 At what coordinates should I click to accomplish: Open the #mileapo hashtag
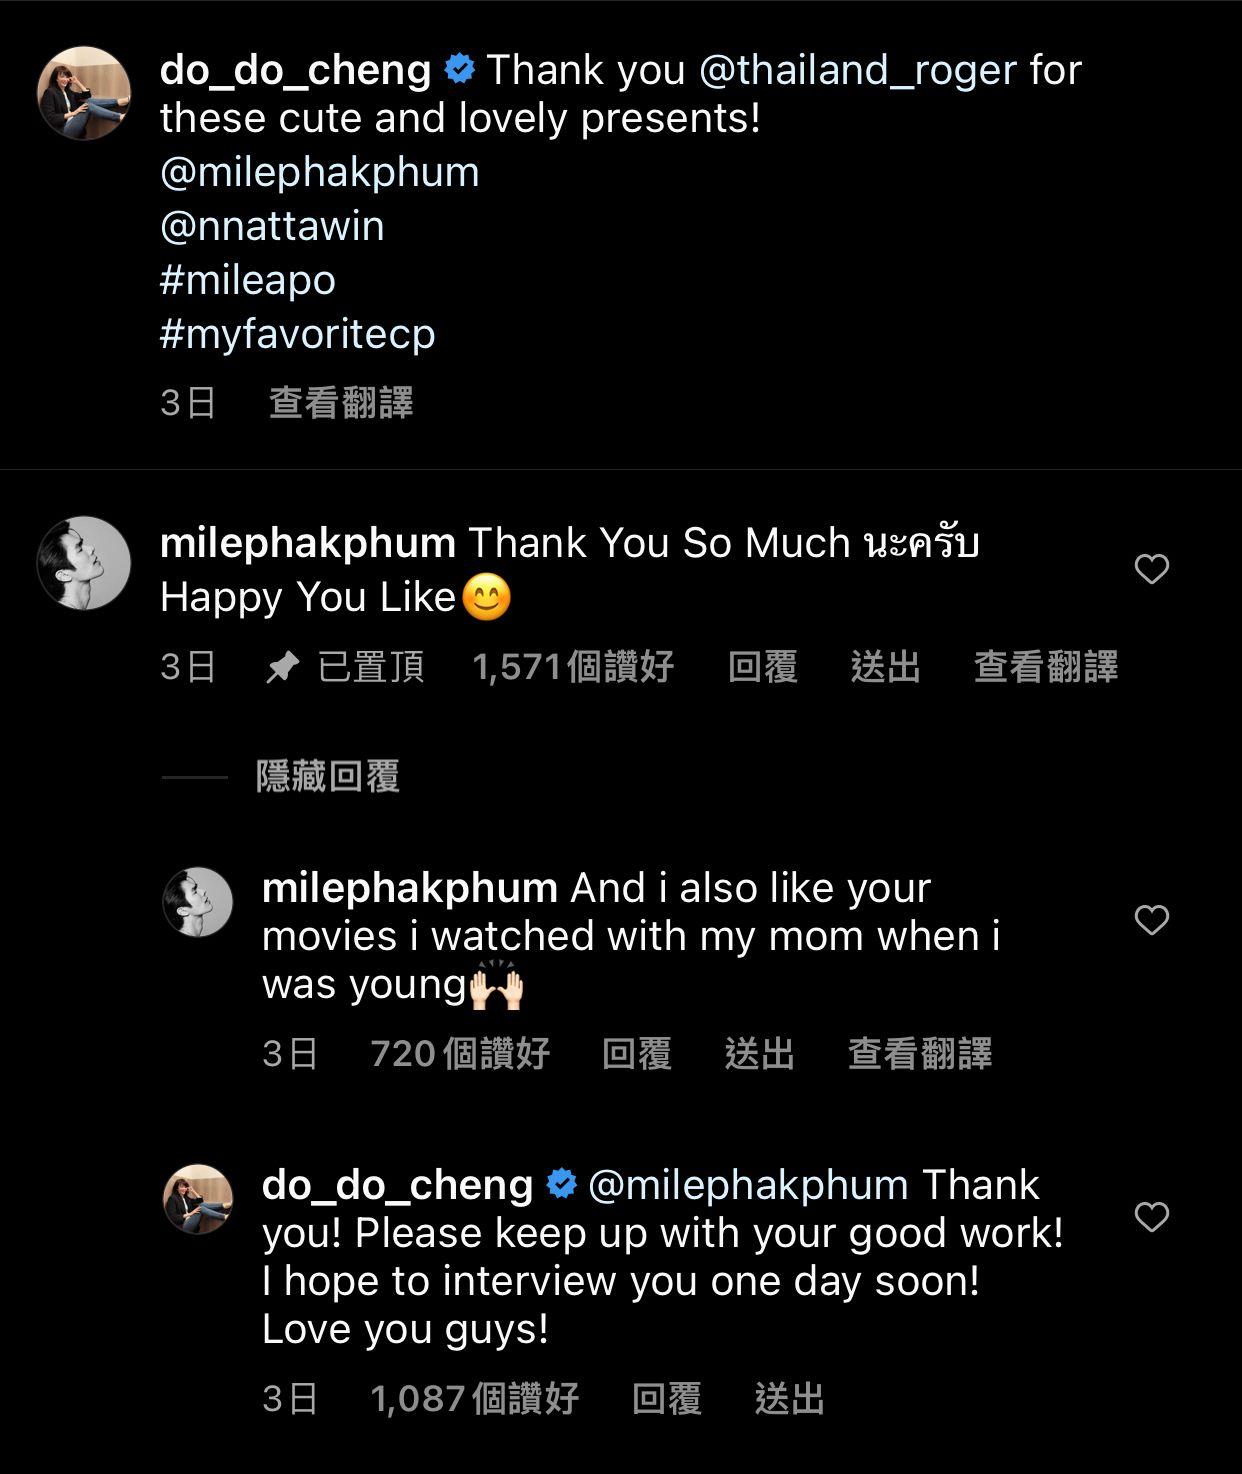tap(247, 280)
